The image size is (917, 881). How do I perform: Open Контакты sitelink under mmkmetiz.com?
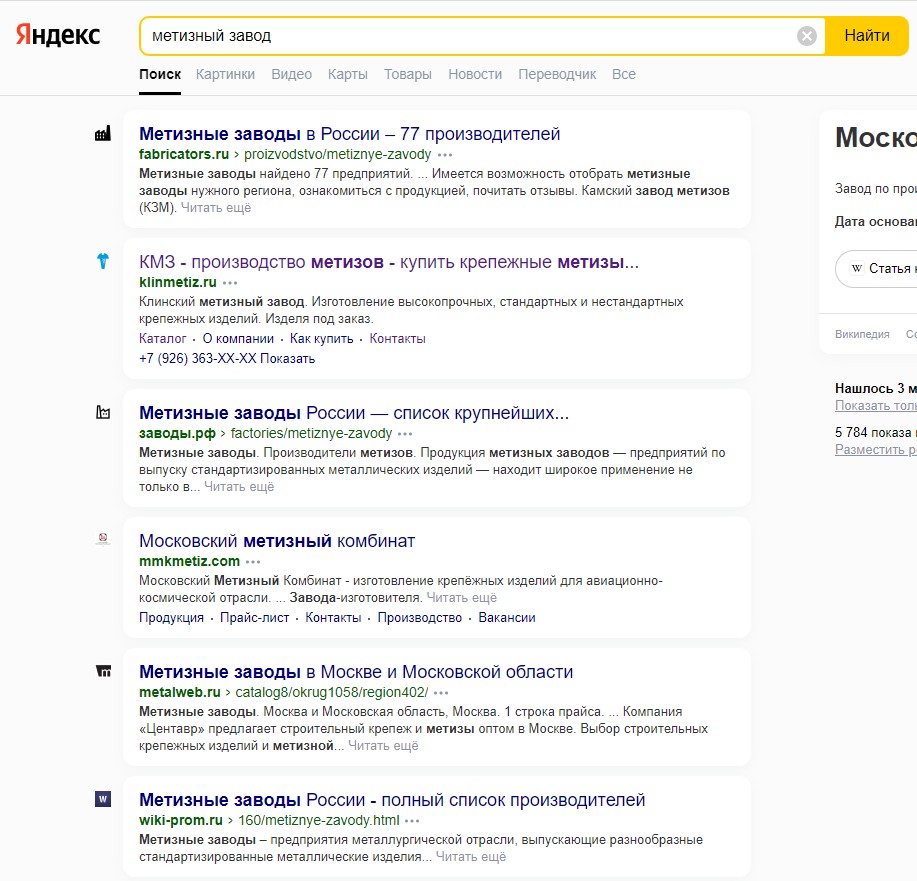[333, 618]
